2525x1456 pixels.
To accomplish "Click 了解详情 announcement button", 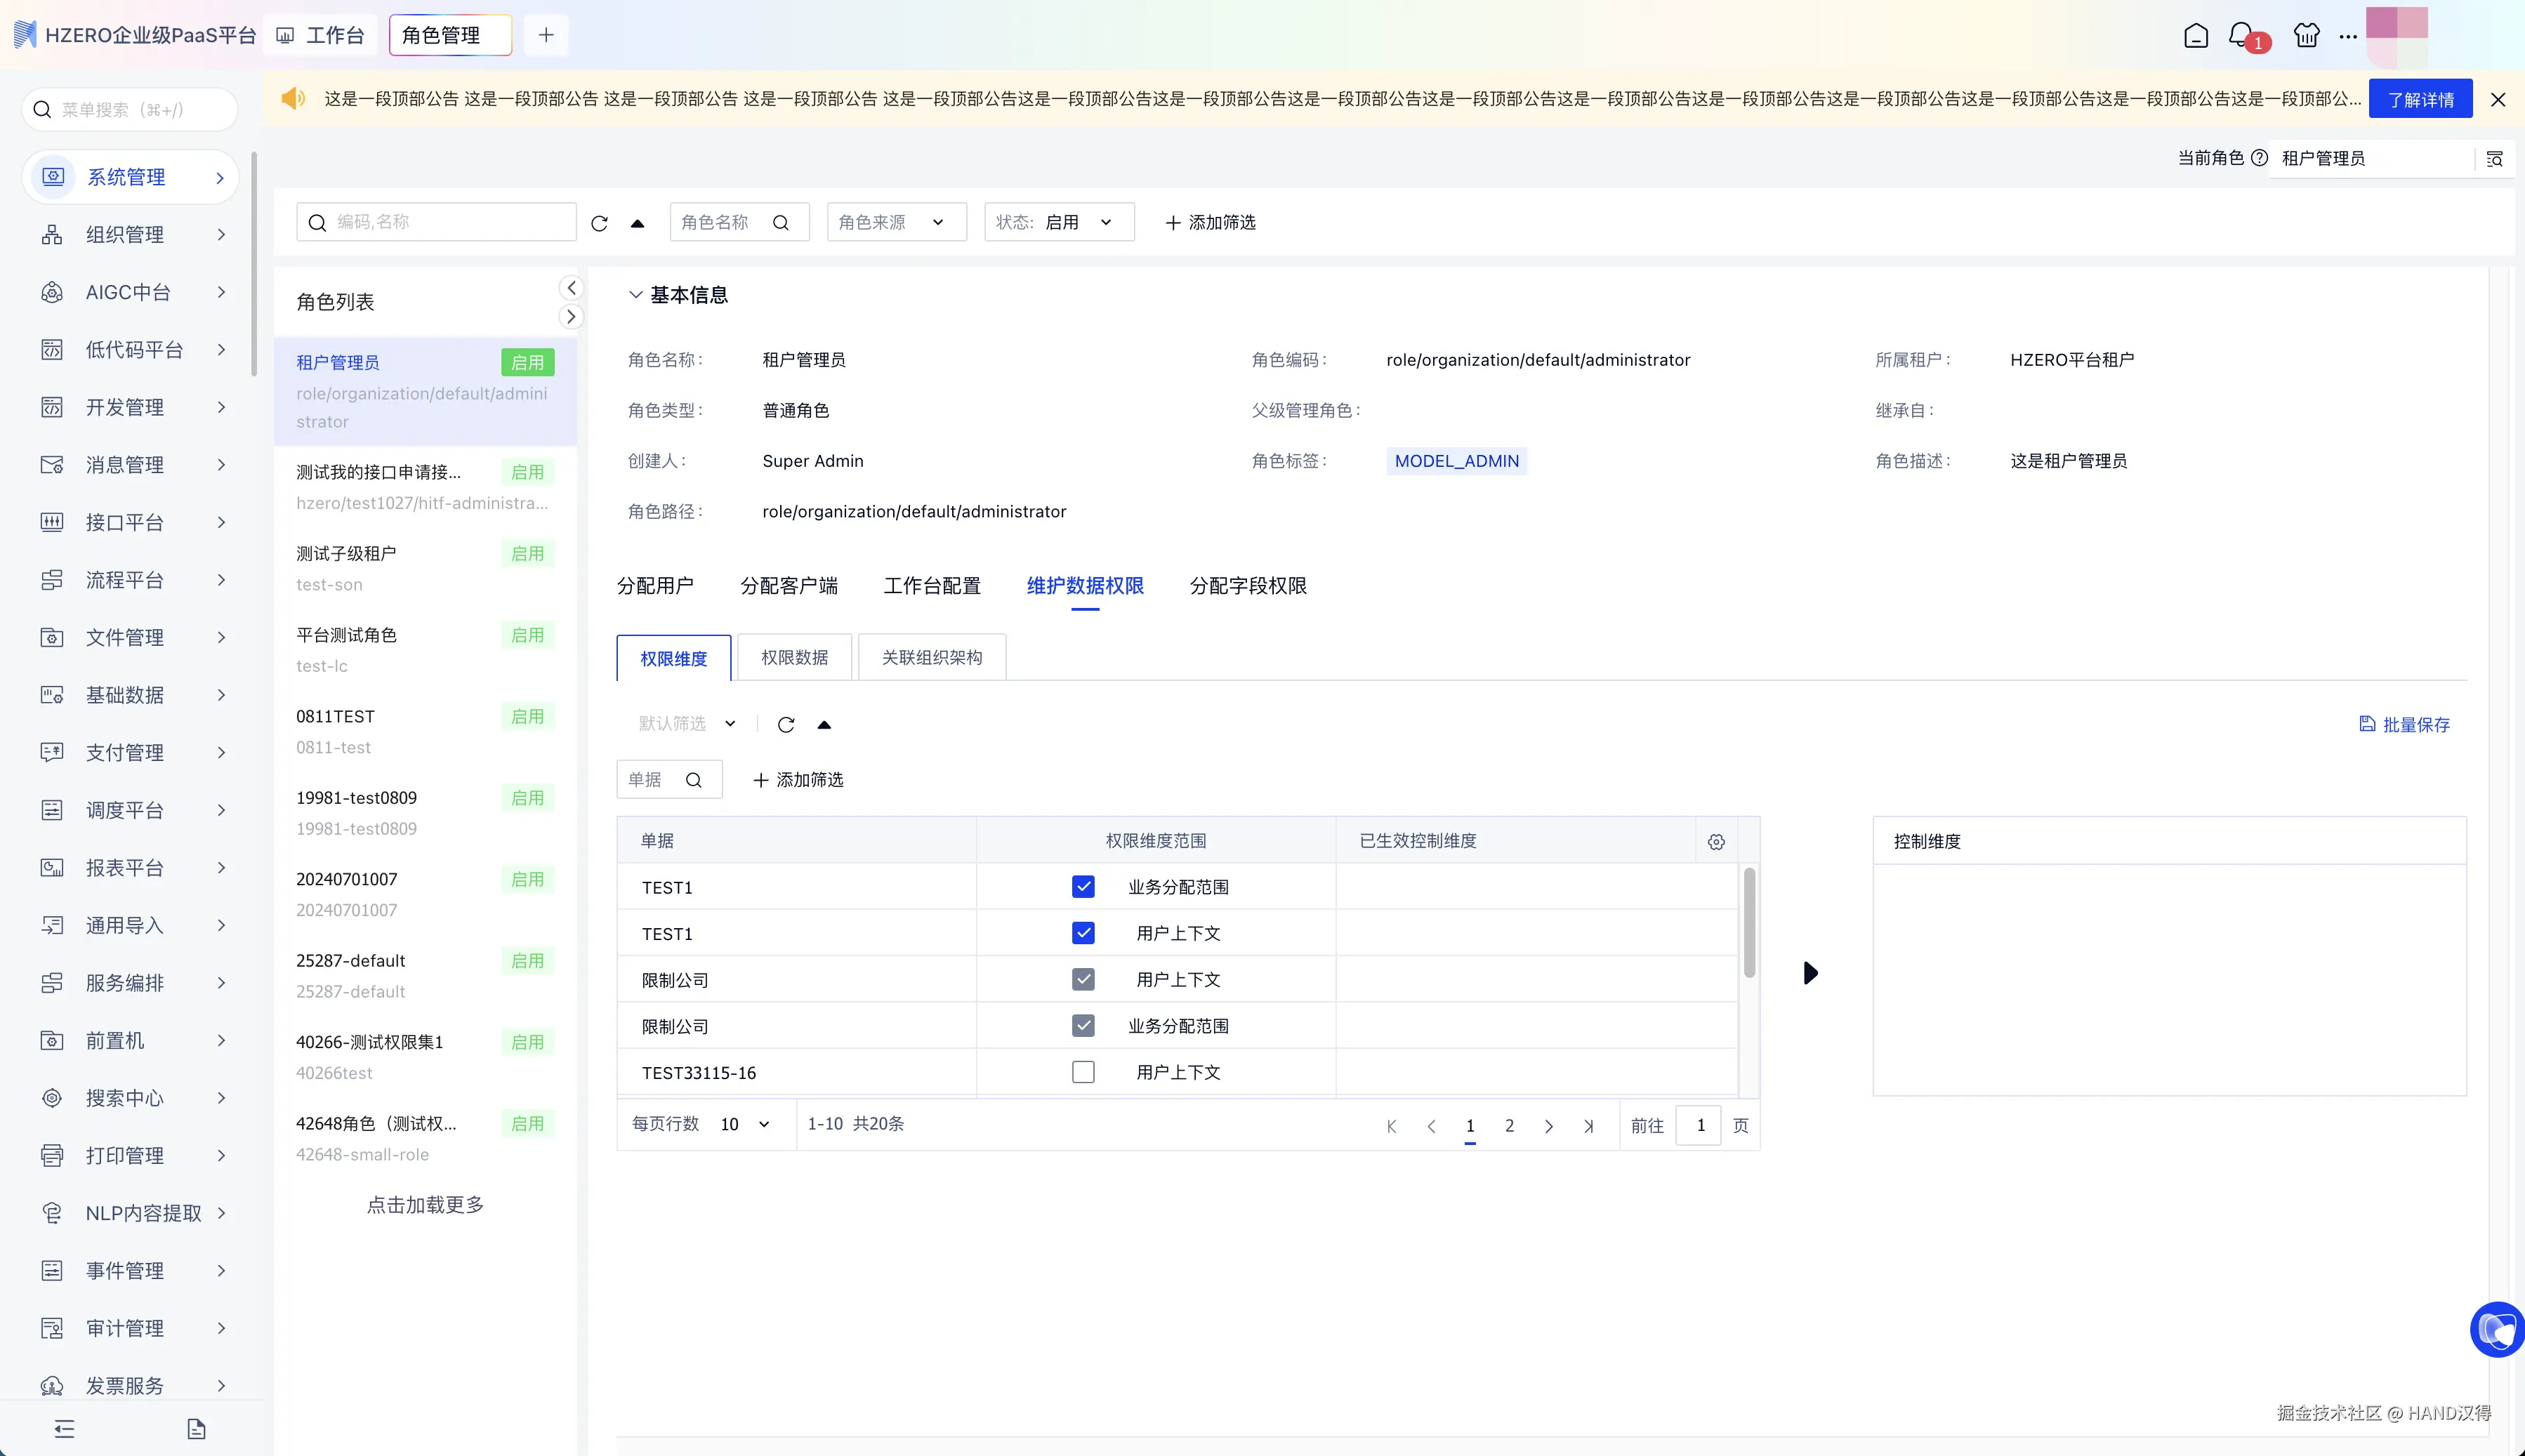I will pyautogui.click(x=2420, y=99).
